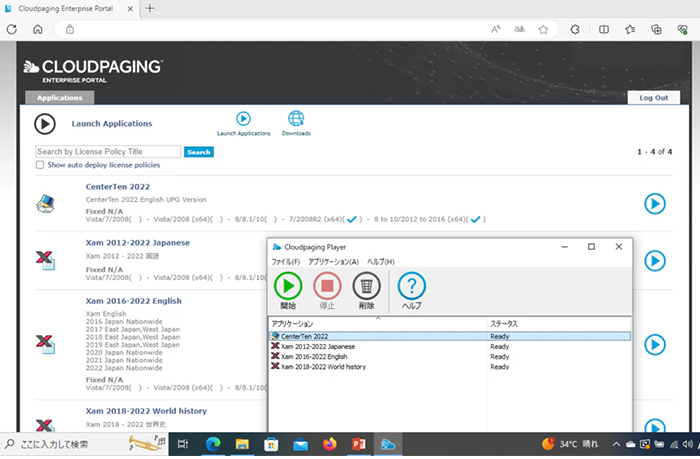
Task: Open the favorites list icon in browser toolbar
Action: (630, 29)
